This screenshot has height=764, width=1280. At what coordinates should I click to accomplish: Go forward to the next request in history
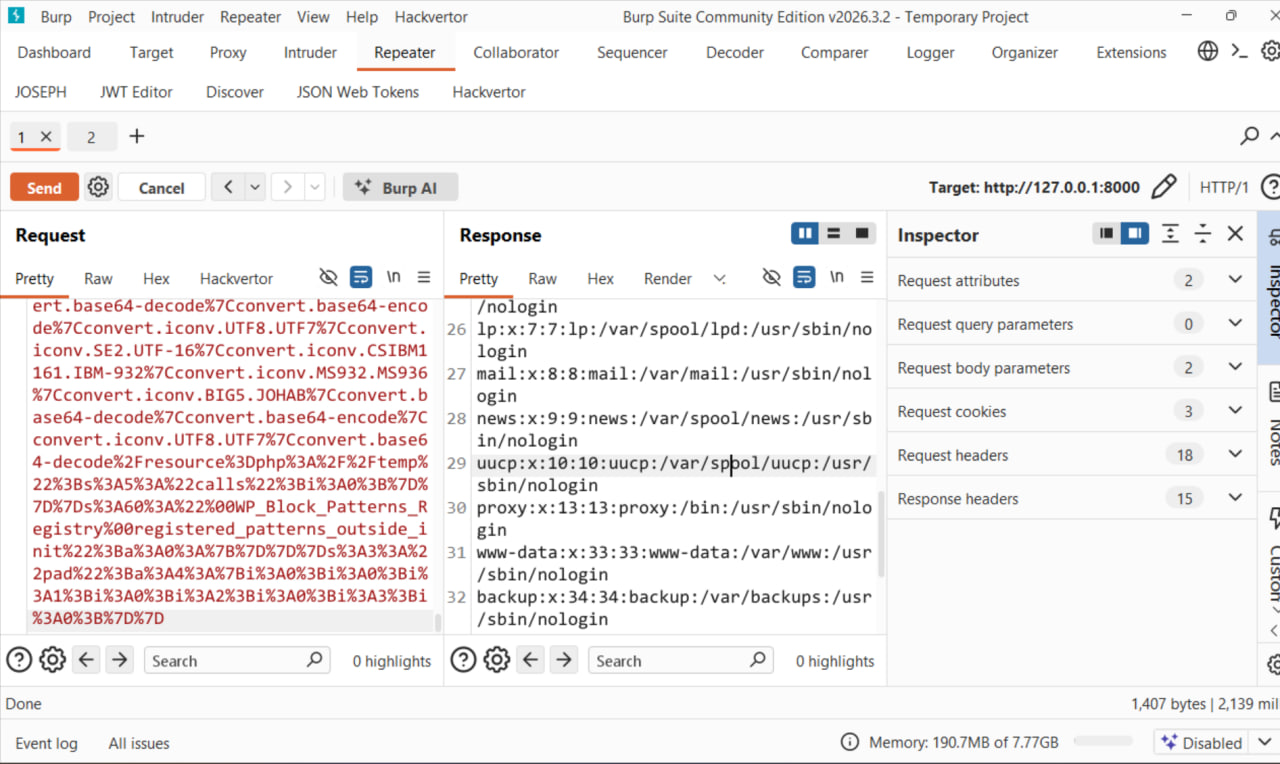click(x=288, y=187)
